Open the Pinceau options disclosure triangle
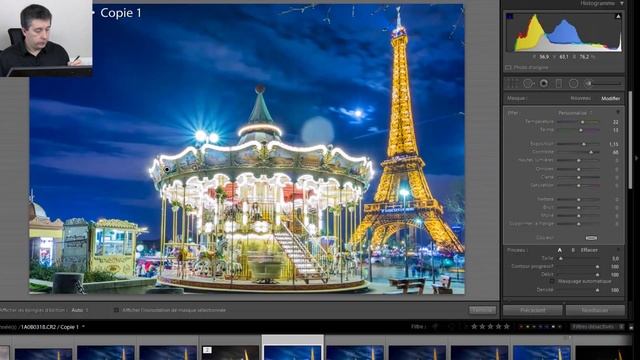 [x=618, y=250]
